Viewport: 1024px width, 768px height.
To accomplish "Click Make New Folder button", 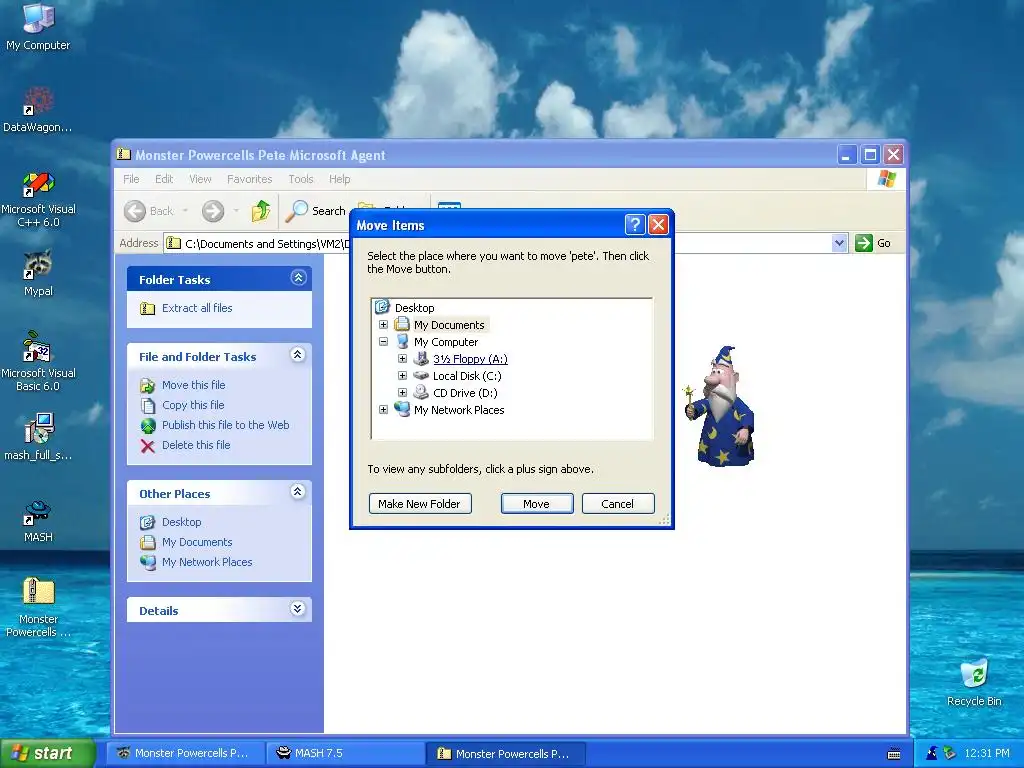I will click(420, 504).
